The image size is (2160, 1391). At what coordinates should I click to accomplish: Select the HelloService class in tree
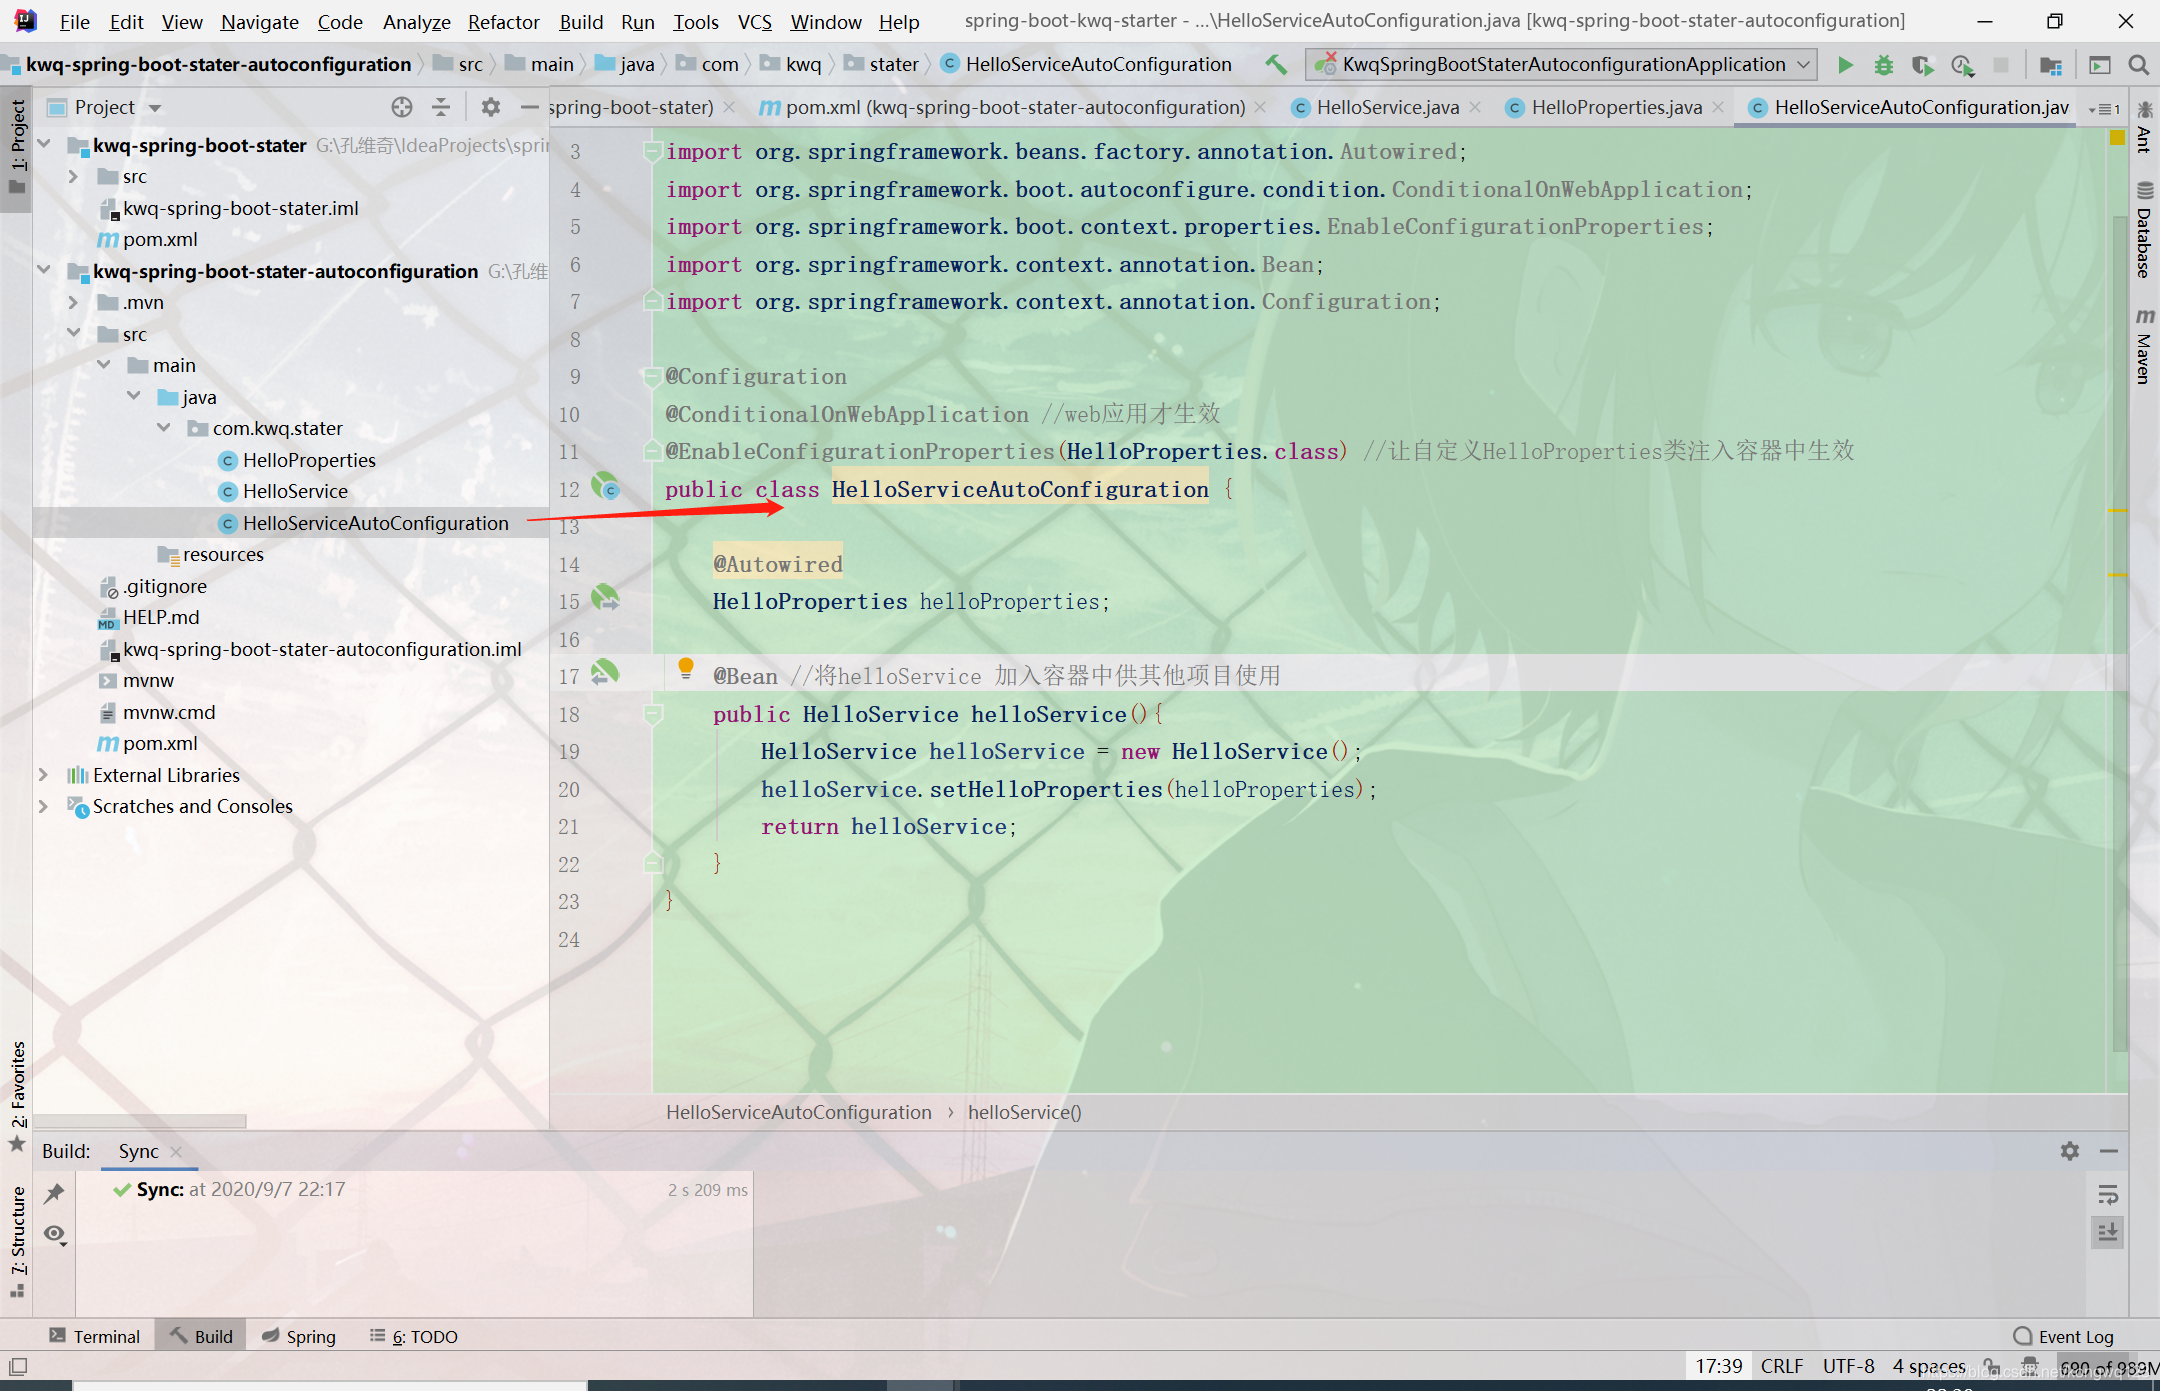pos(295,491)
